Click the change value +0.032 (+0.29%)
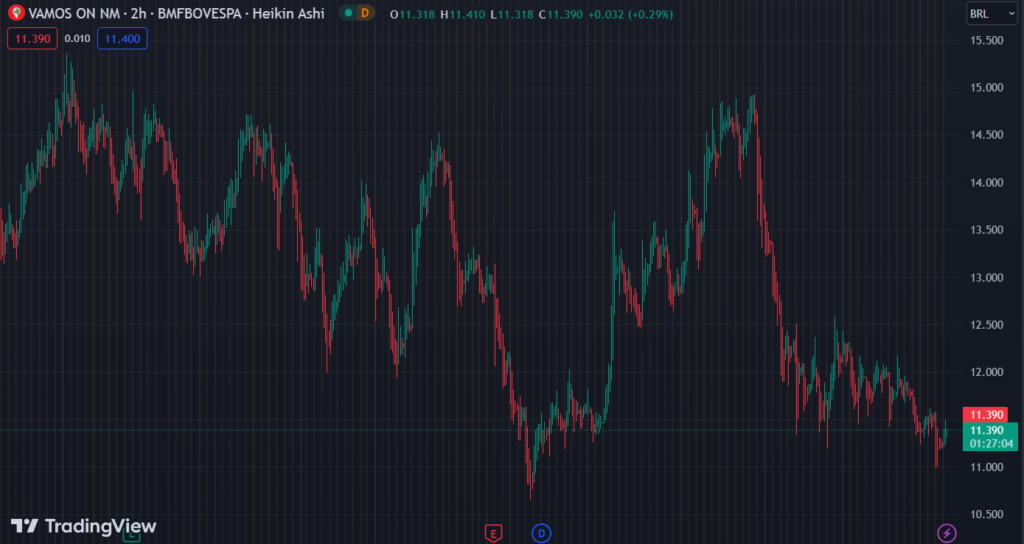 (x=630, y=14)
